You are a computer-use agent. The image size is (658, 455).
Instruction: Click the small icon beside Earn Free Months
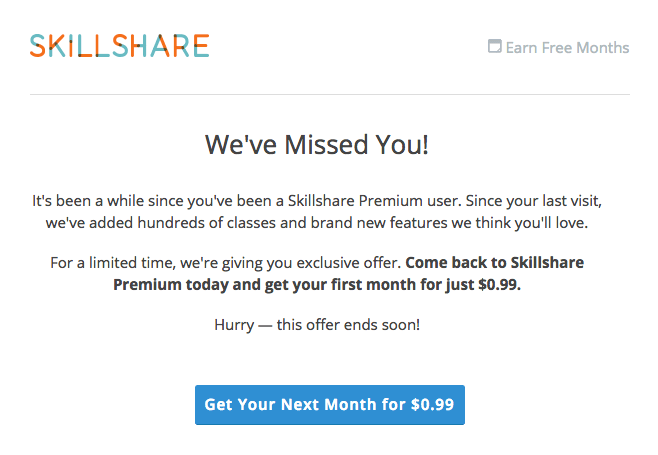[x=495, y=46]
